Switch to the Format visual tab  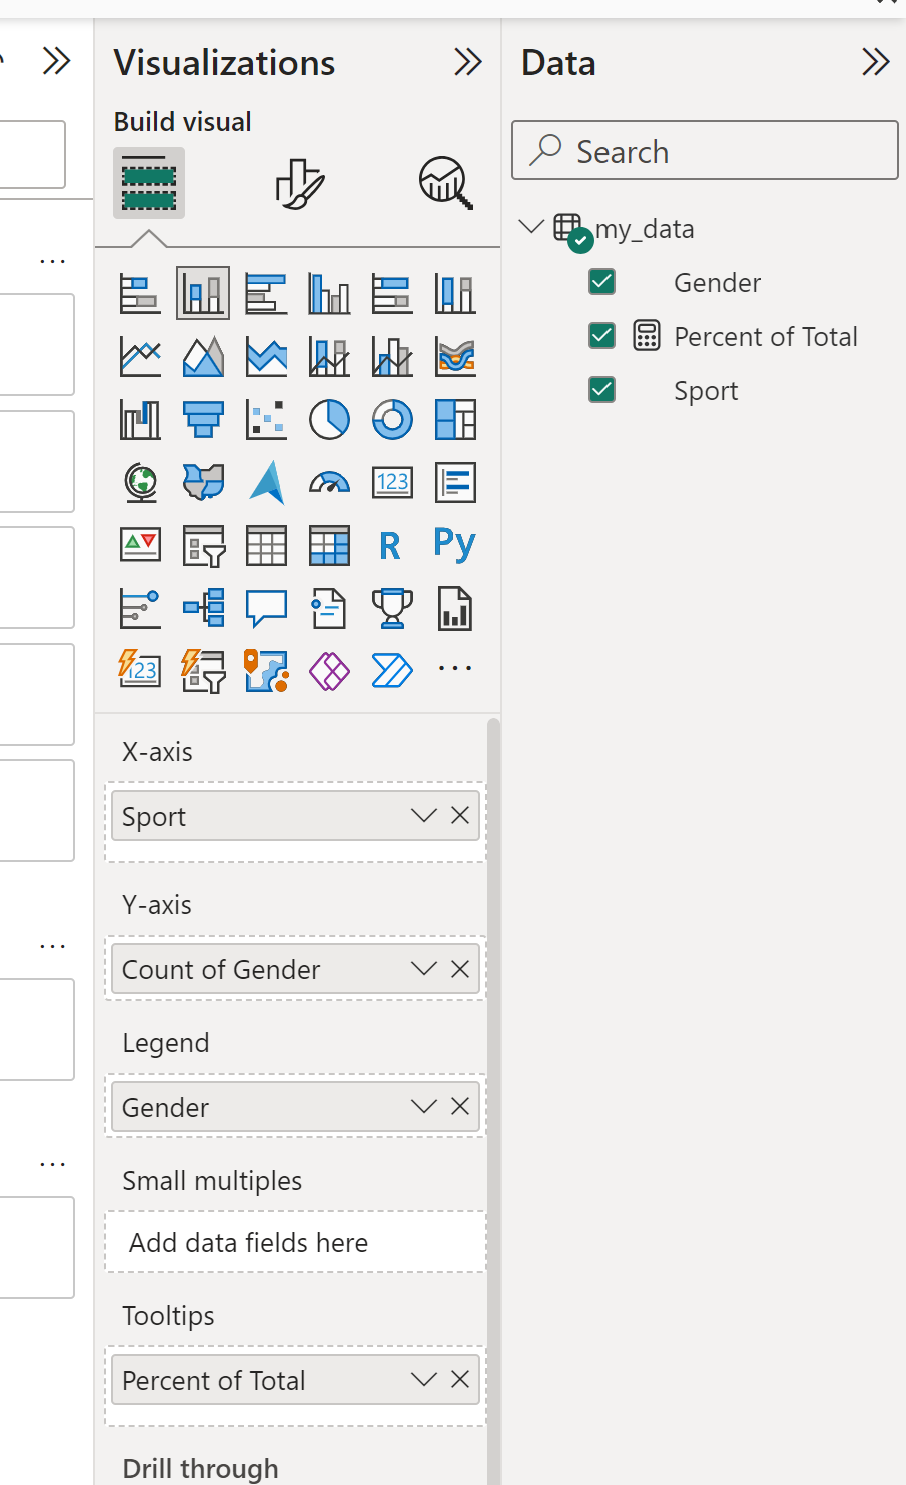click(x=299, y=183)
